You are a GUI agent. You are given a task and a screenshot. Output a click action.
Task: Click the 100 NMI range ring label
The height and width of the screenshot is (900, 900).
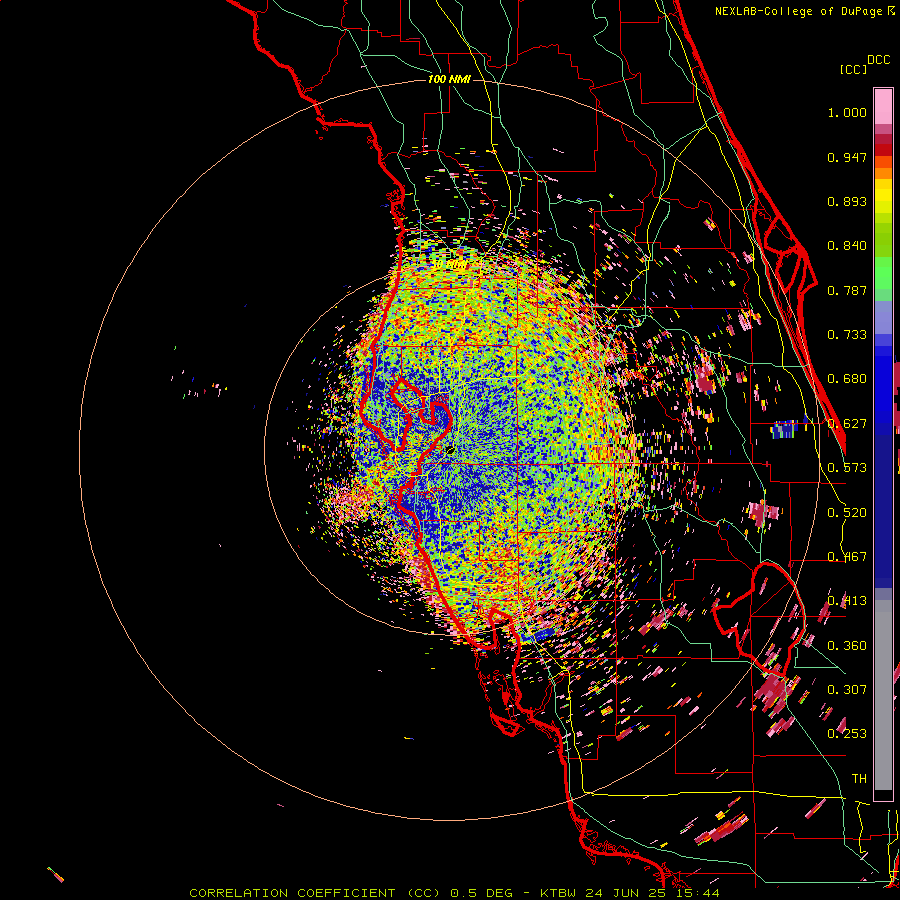pyautogui.click(x=449, y=79)
